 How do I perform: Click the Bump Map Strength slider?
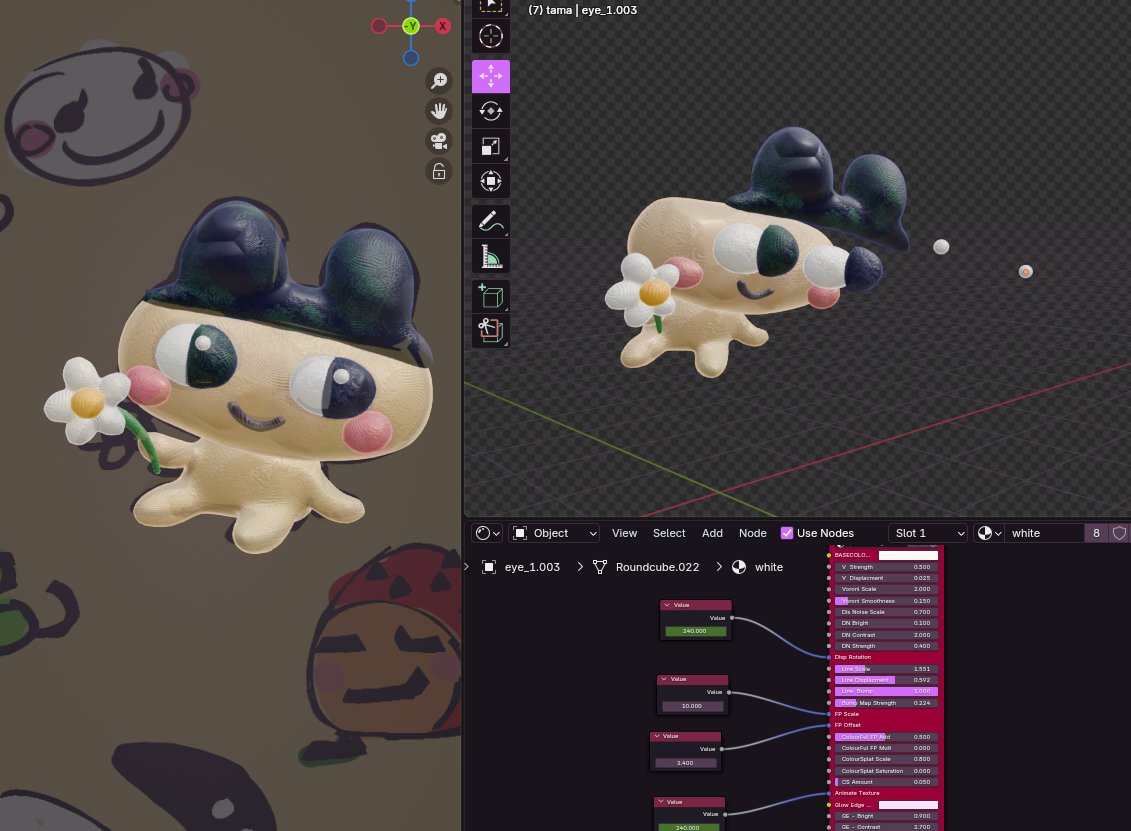886,703
